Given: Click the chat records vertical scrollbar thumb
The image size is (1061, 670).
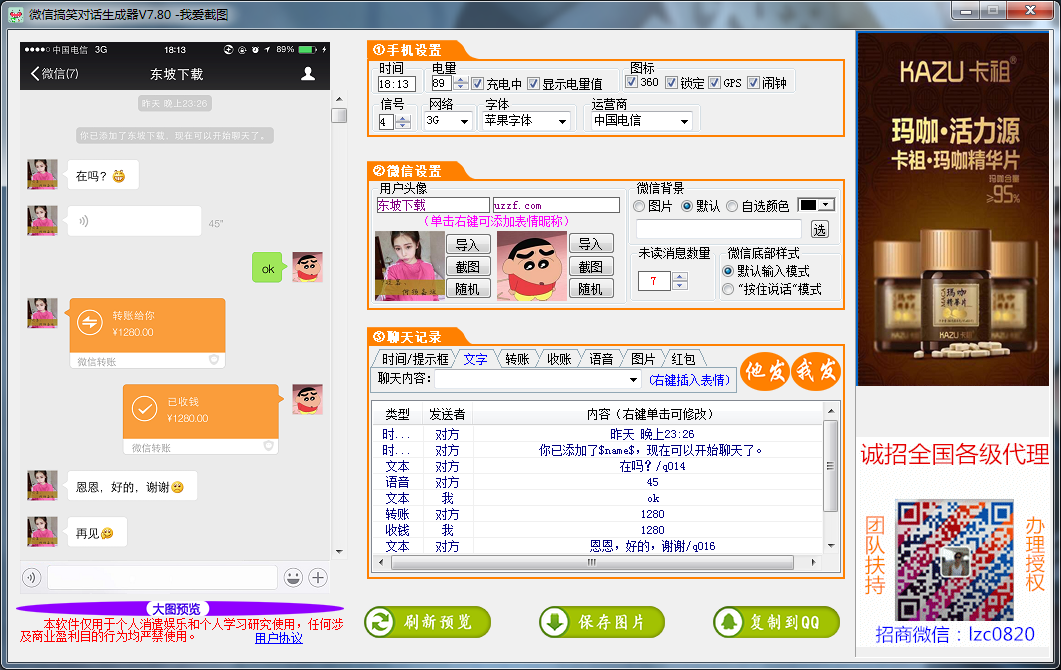Looking at the screenshot, I should 830,466.
